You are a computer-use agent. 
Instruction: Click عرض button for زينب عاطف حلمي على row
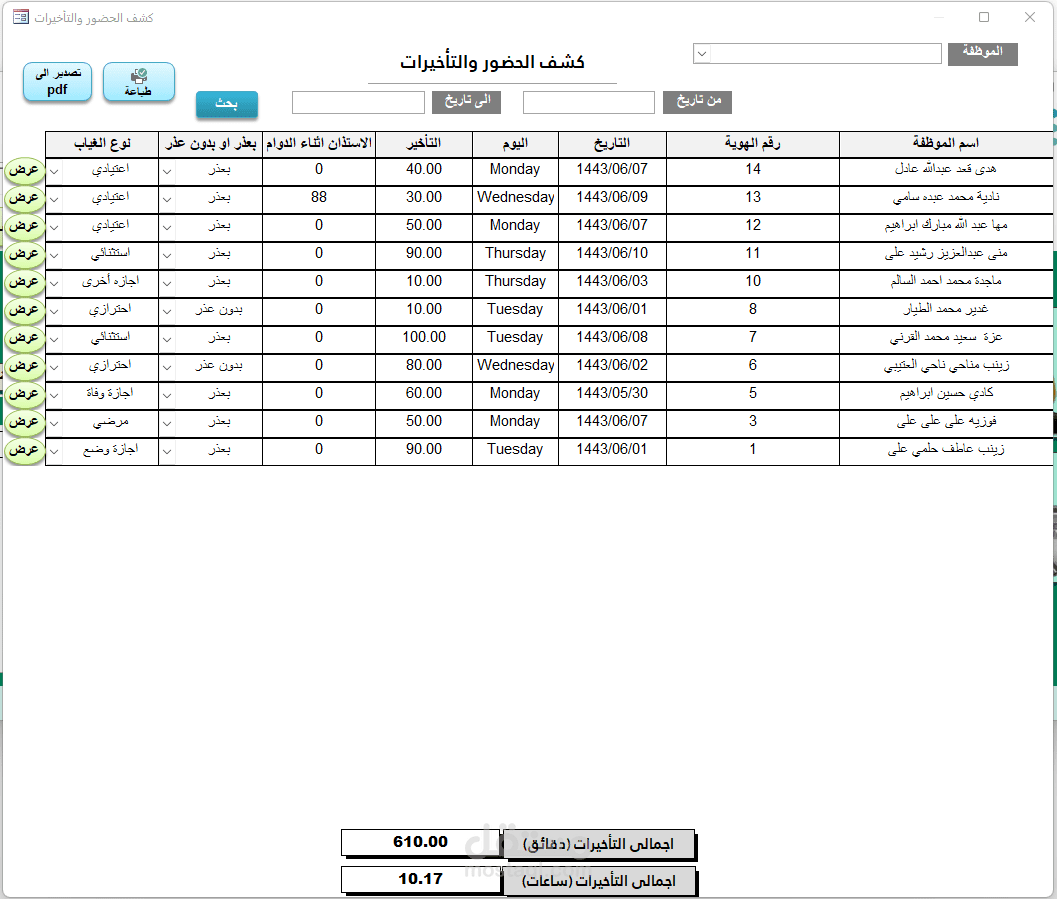24,450
